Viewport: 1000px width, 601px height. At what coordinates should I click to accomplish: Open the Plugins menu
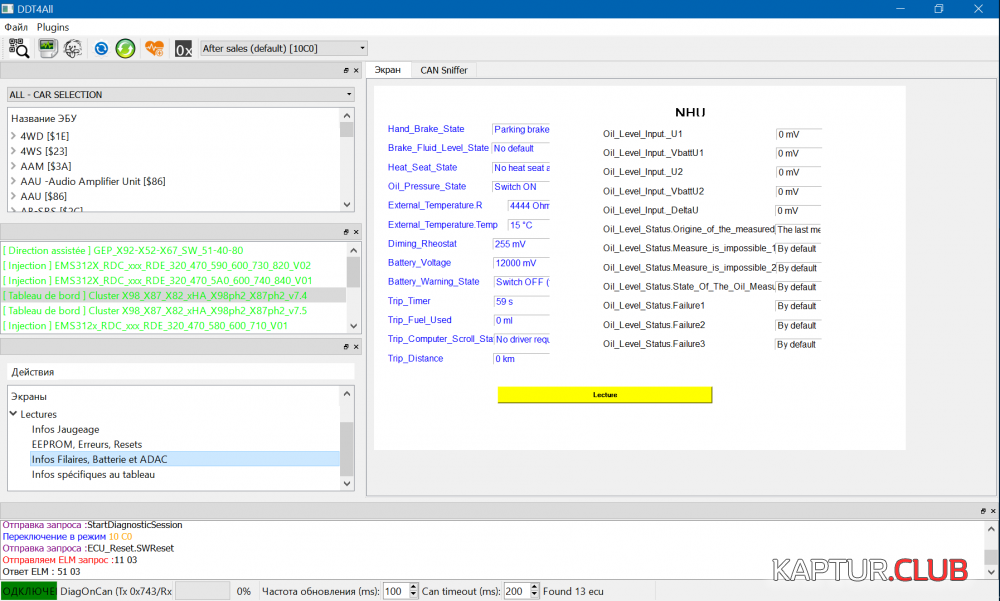coord(53,27)
